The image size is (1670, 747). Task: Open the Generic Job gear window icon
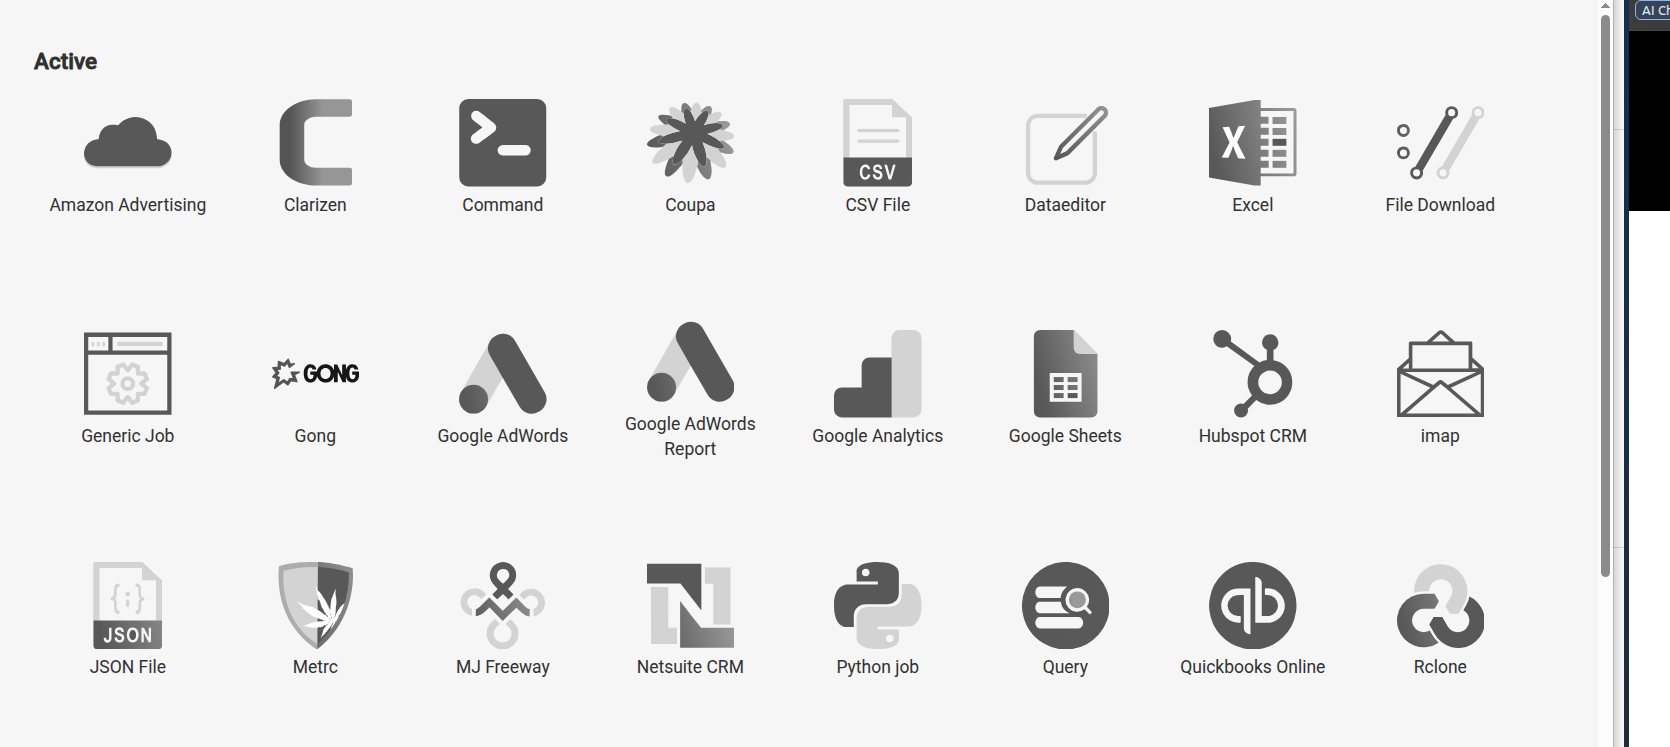128,373
